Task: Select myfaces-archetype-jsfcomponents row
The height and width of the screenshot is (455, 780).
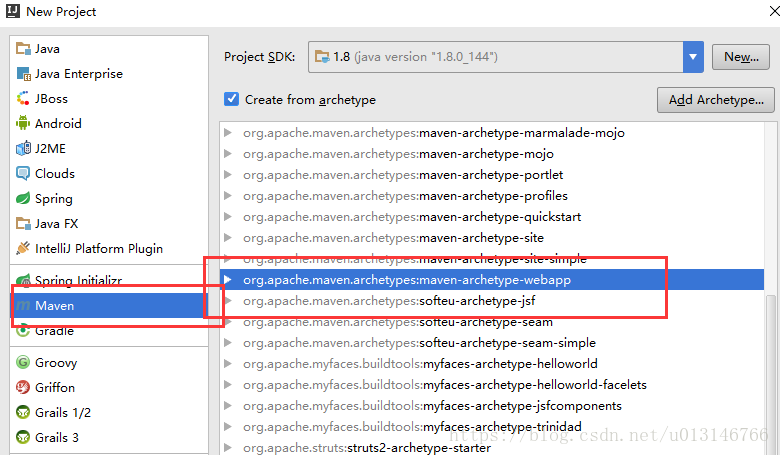Action: tap(491, 405)
